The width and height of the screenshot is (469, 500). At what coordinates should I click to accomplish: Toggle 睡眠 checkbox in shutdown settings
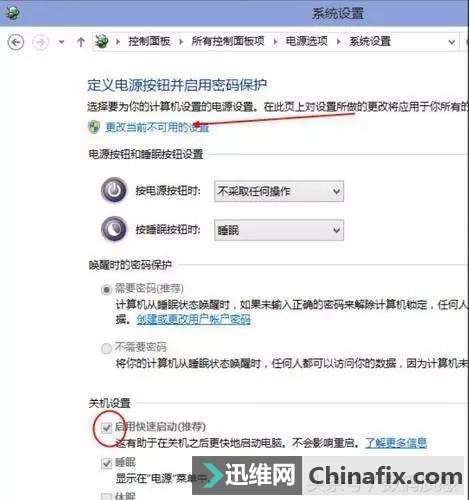pos(107,463)
